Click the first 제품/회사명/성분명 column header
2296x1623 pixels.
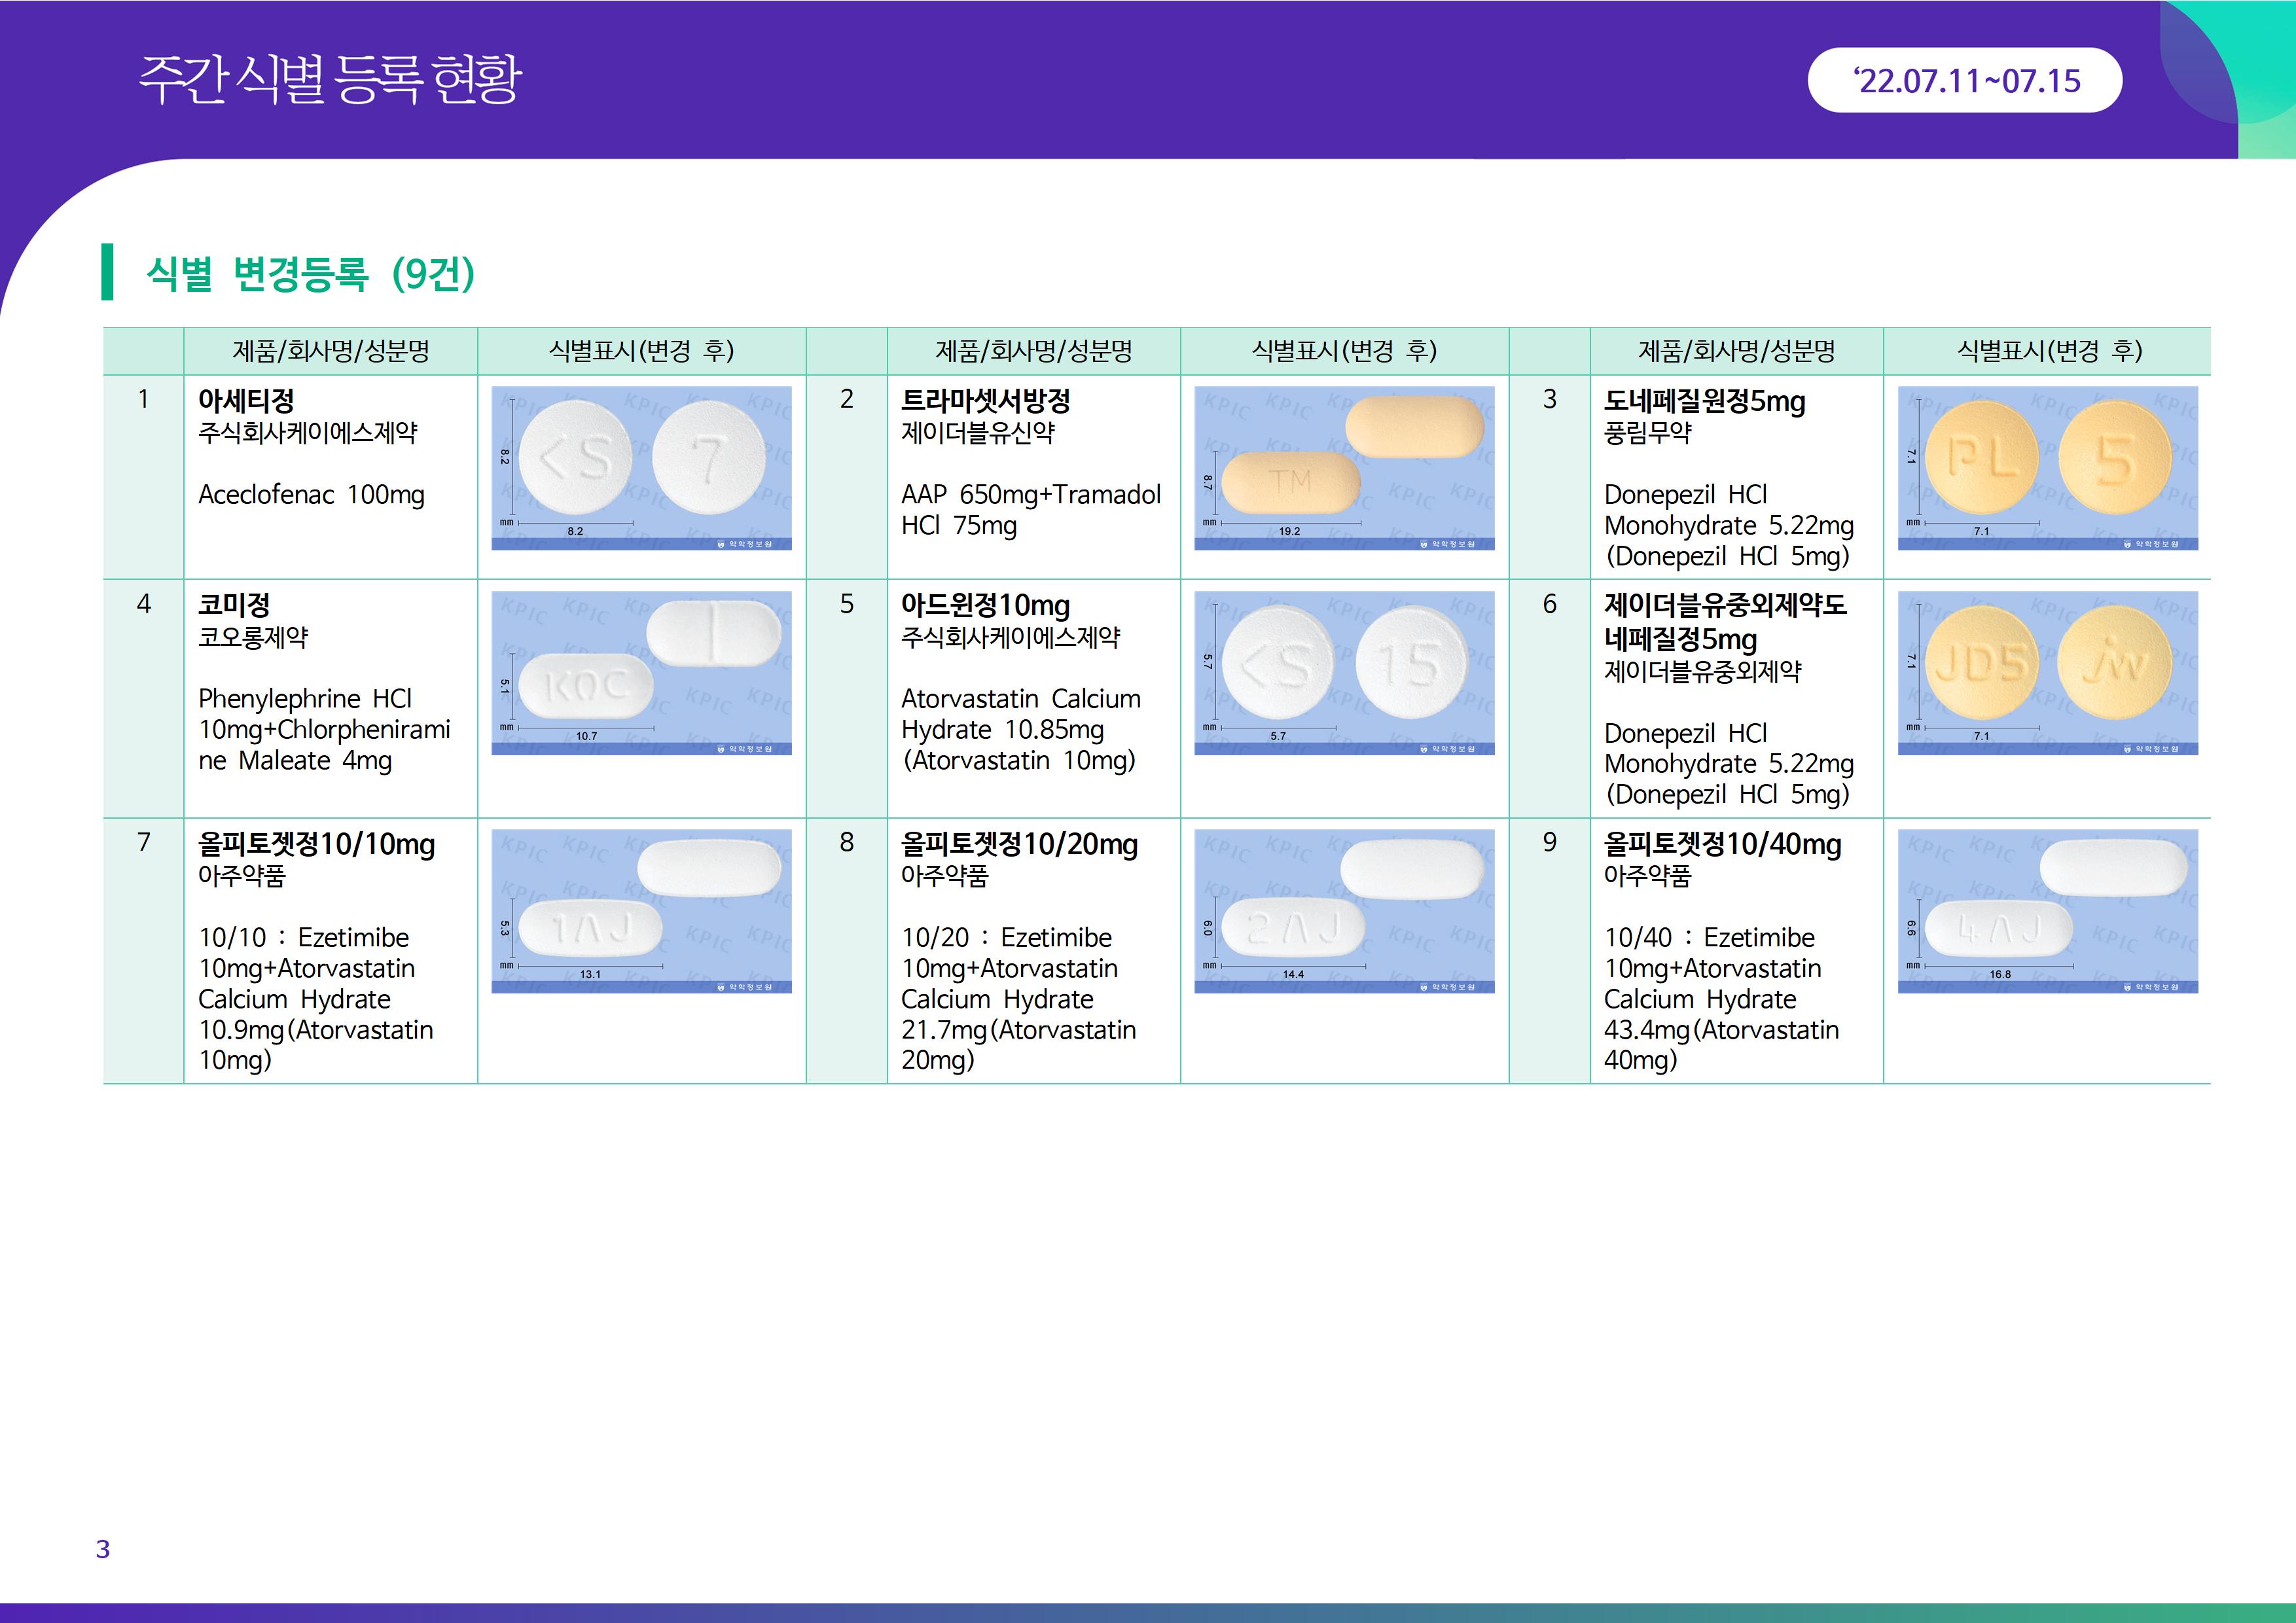point(330,351)
